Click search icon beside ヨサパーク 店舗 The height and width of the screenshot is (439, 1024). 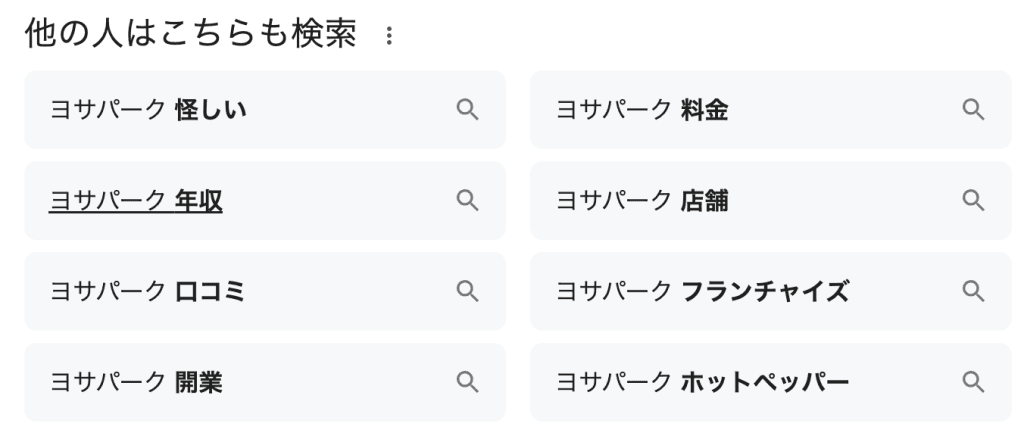click(972, 201)
